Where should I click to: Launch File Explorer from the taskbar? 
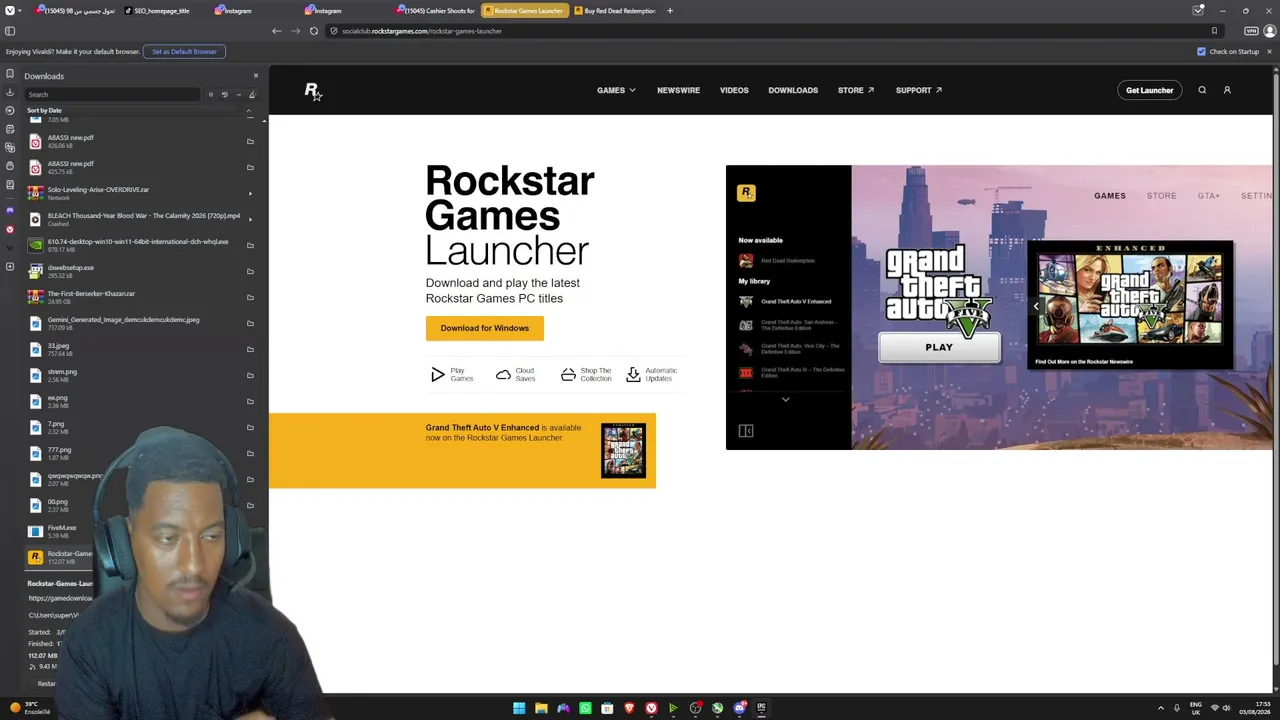tap(541, 708)
